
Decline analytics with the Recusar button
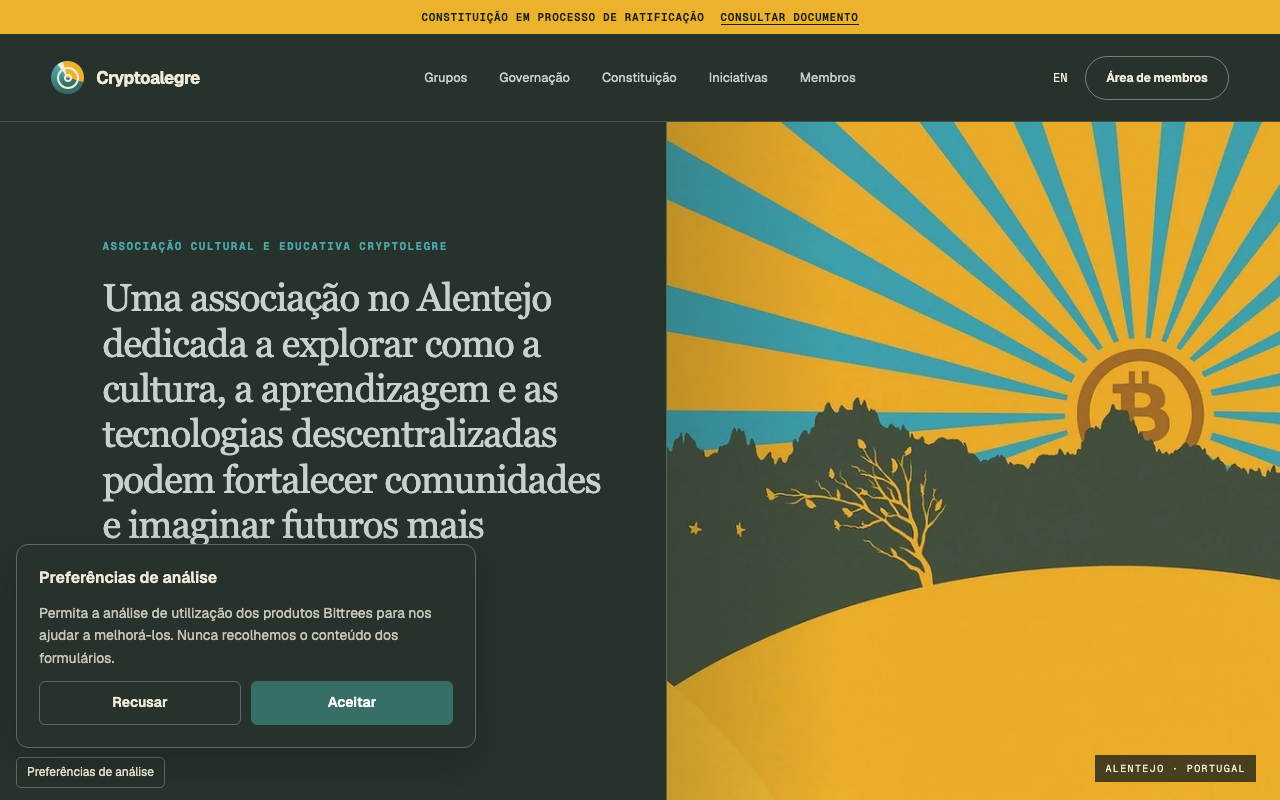pyautogui.click(x=140, y=703)
